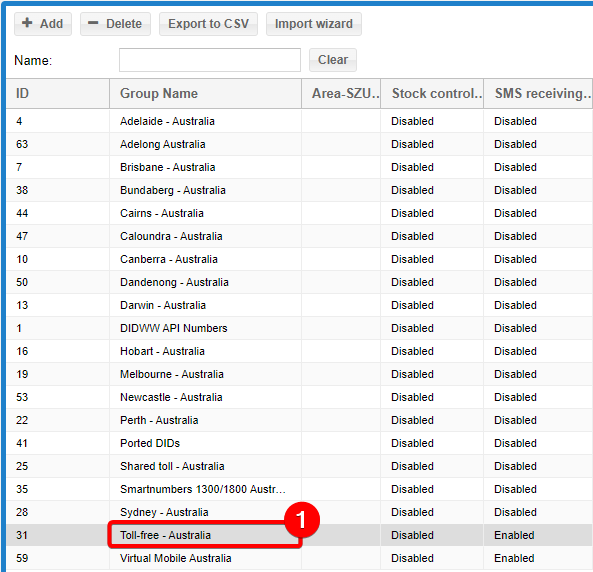Sort by ID column header
This screenshot has width=593, height=572.
[58, 93]
